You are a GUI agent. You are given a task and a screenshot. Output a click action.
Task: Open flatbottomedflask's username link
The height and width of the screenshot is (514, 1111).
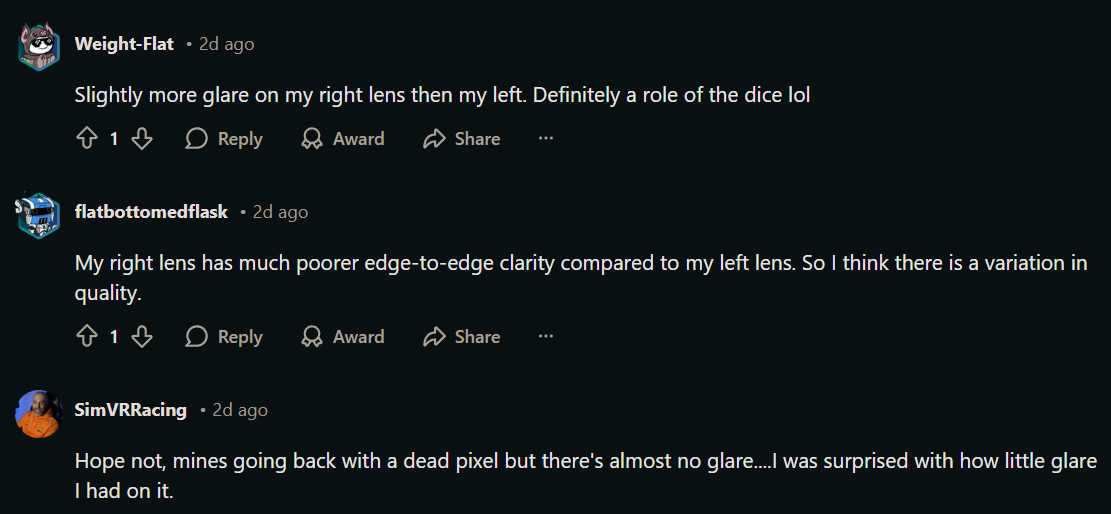click(x=152, y=211)
